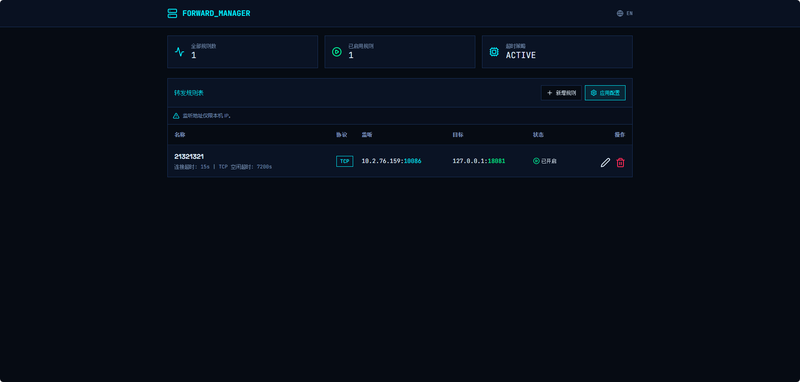Click the ACTIVE status value
The image size is (800, 382).
click(521, 55)
